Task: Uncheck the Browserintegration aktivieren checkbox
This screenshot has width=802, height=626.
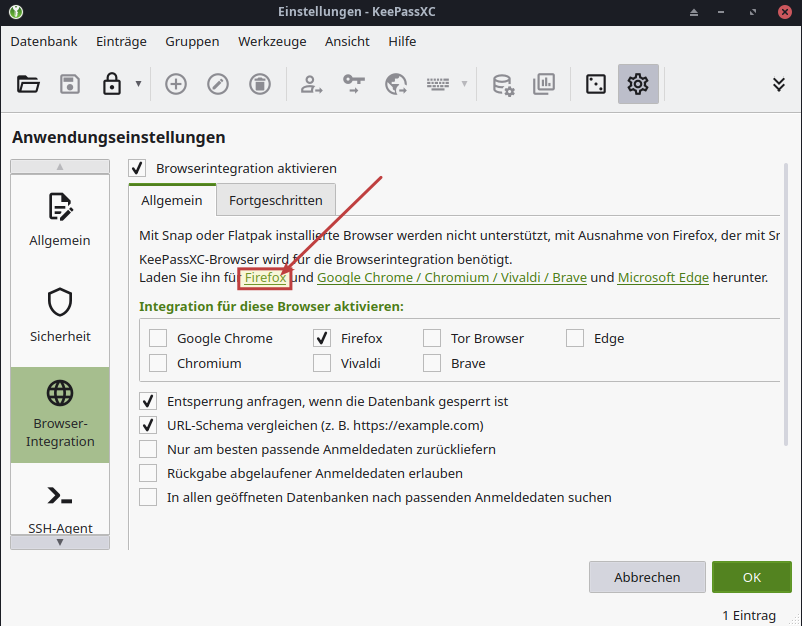Action: tap(138, 169)
